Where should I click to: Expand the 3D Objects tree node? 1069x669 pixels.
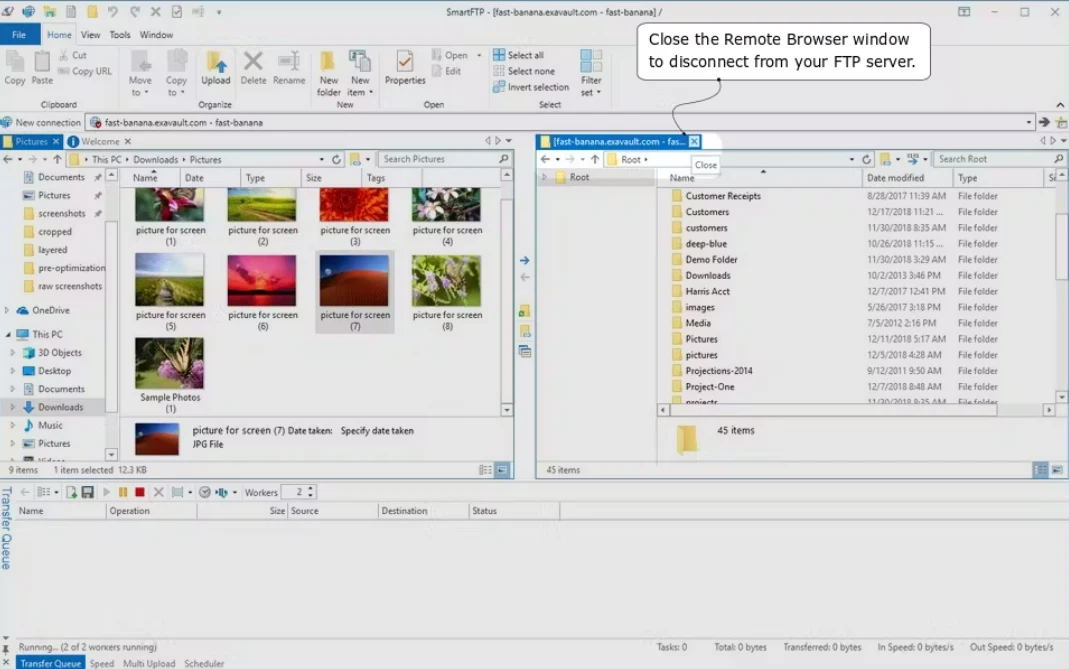click(12, 353)
